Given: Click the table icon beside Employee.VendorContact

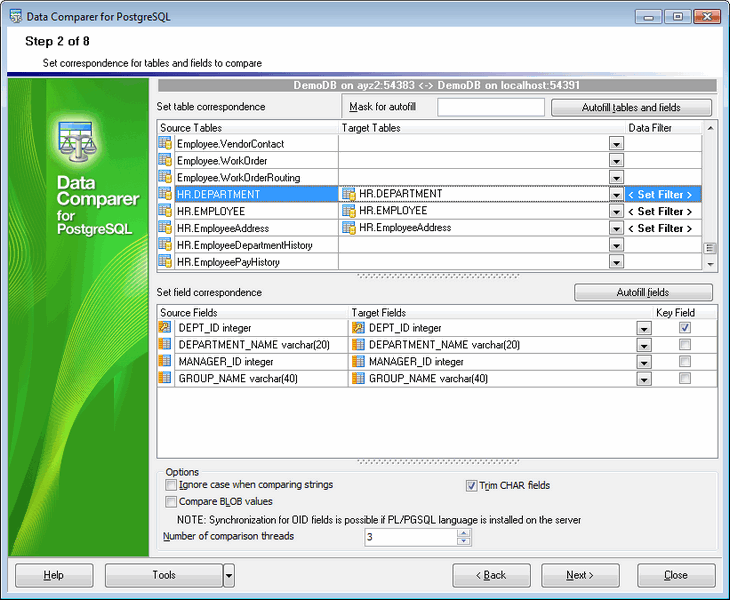Looking at the screenshot, I should pos(165,143).
